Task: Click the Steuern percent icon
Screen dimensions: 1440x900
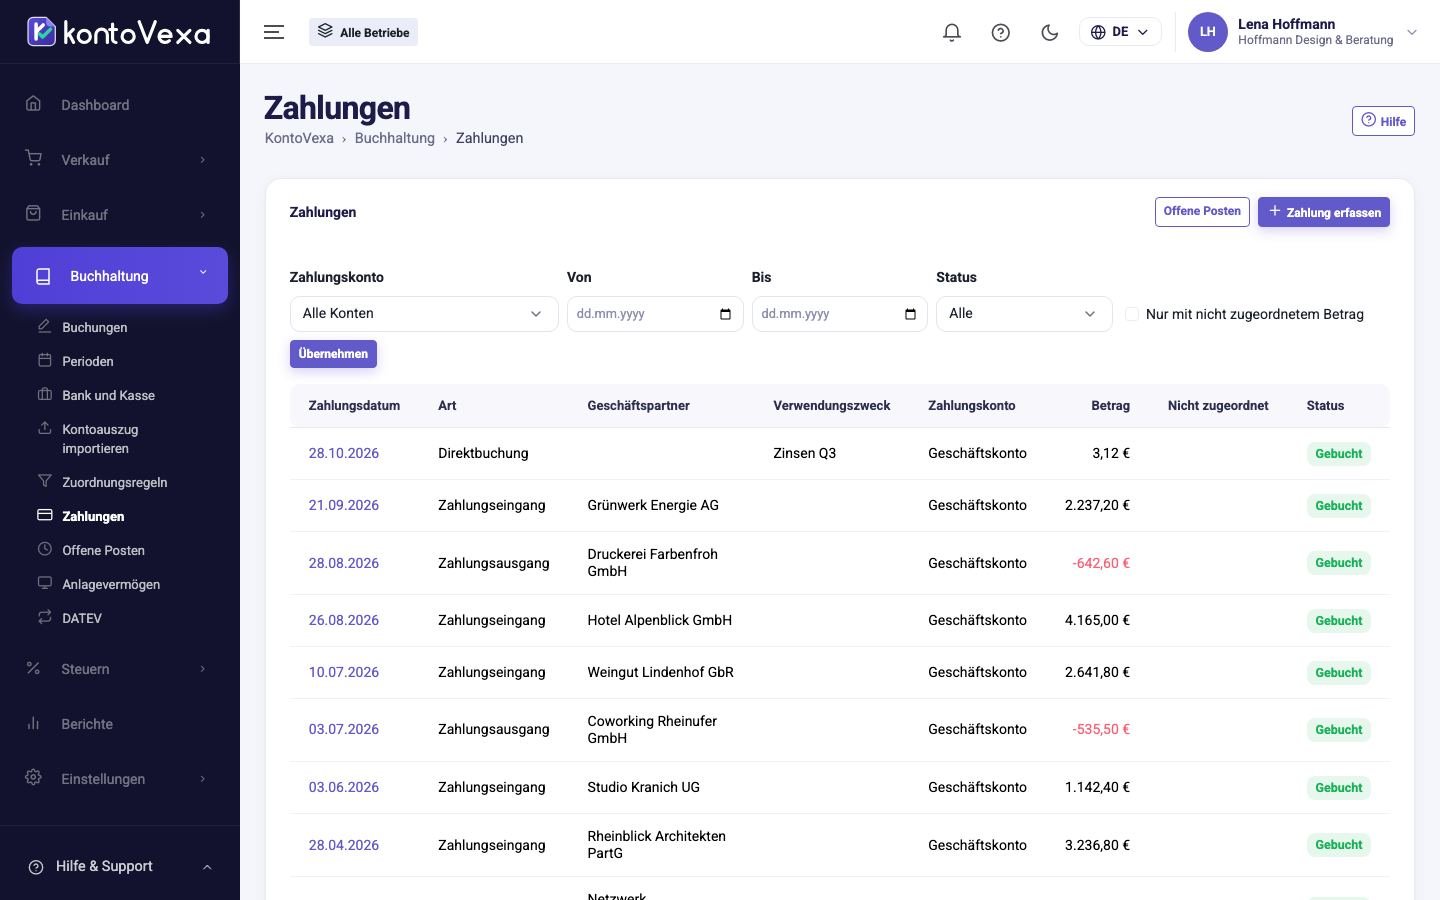Action: click(x=34, y=668)
